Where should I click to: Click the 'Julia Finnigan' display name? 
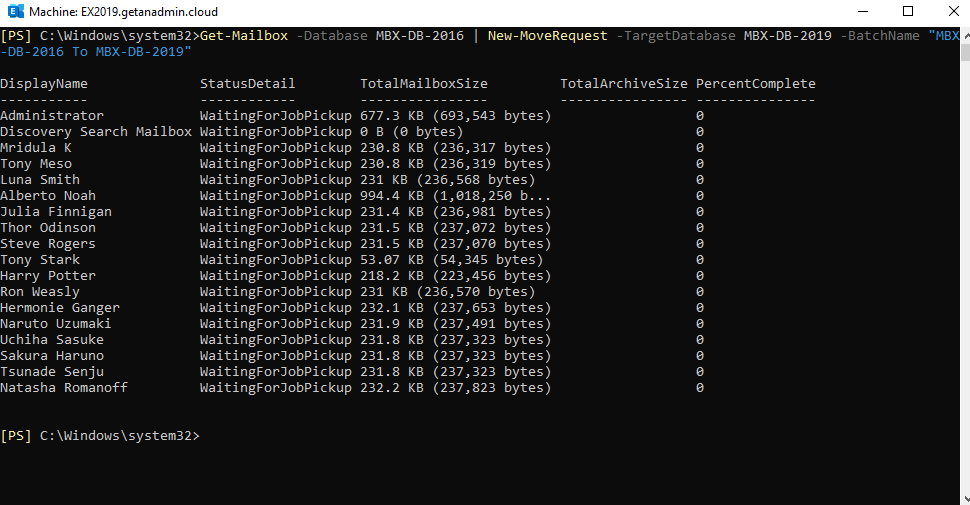[x=56, y=212]
